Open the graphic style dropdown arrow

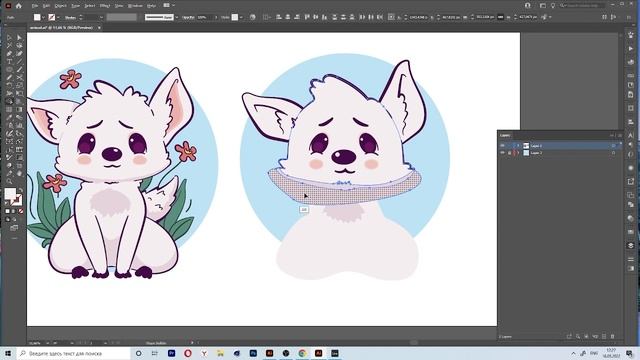pos(241,18)
